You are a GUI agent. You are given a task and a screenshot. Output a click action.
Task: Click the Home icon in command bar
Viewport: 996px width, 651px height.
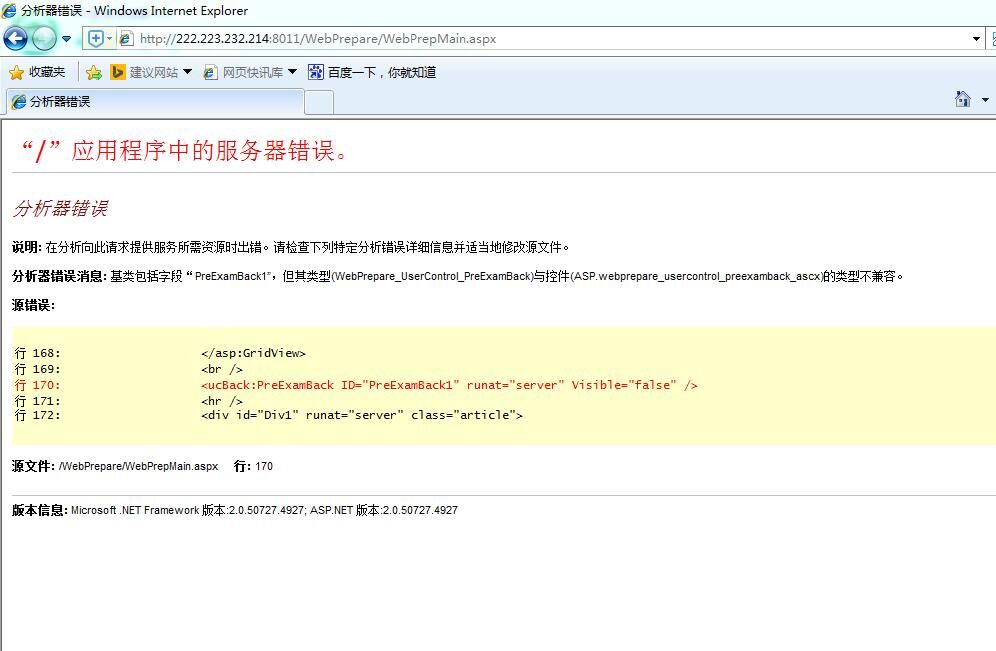963,99
